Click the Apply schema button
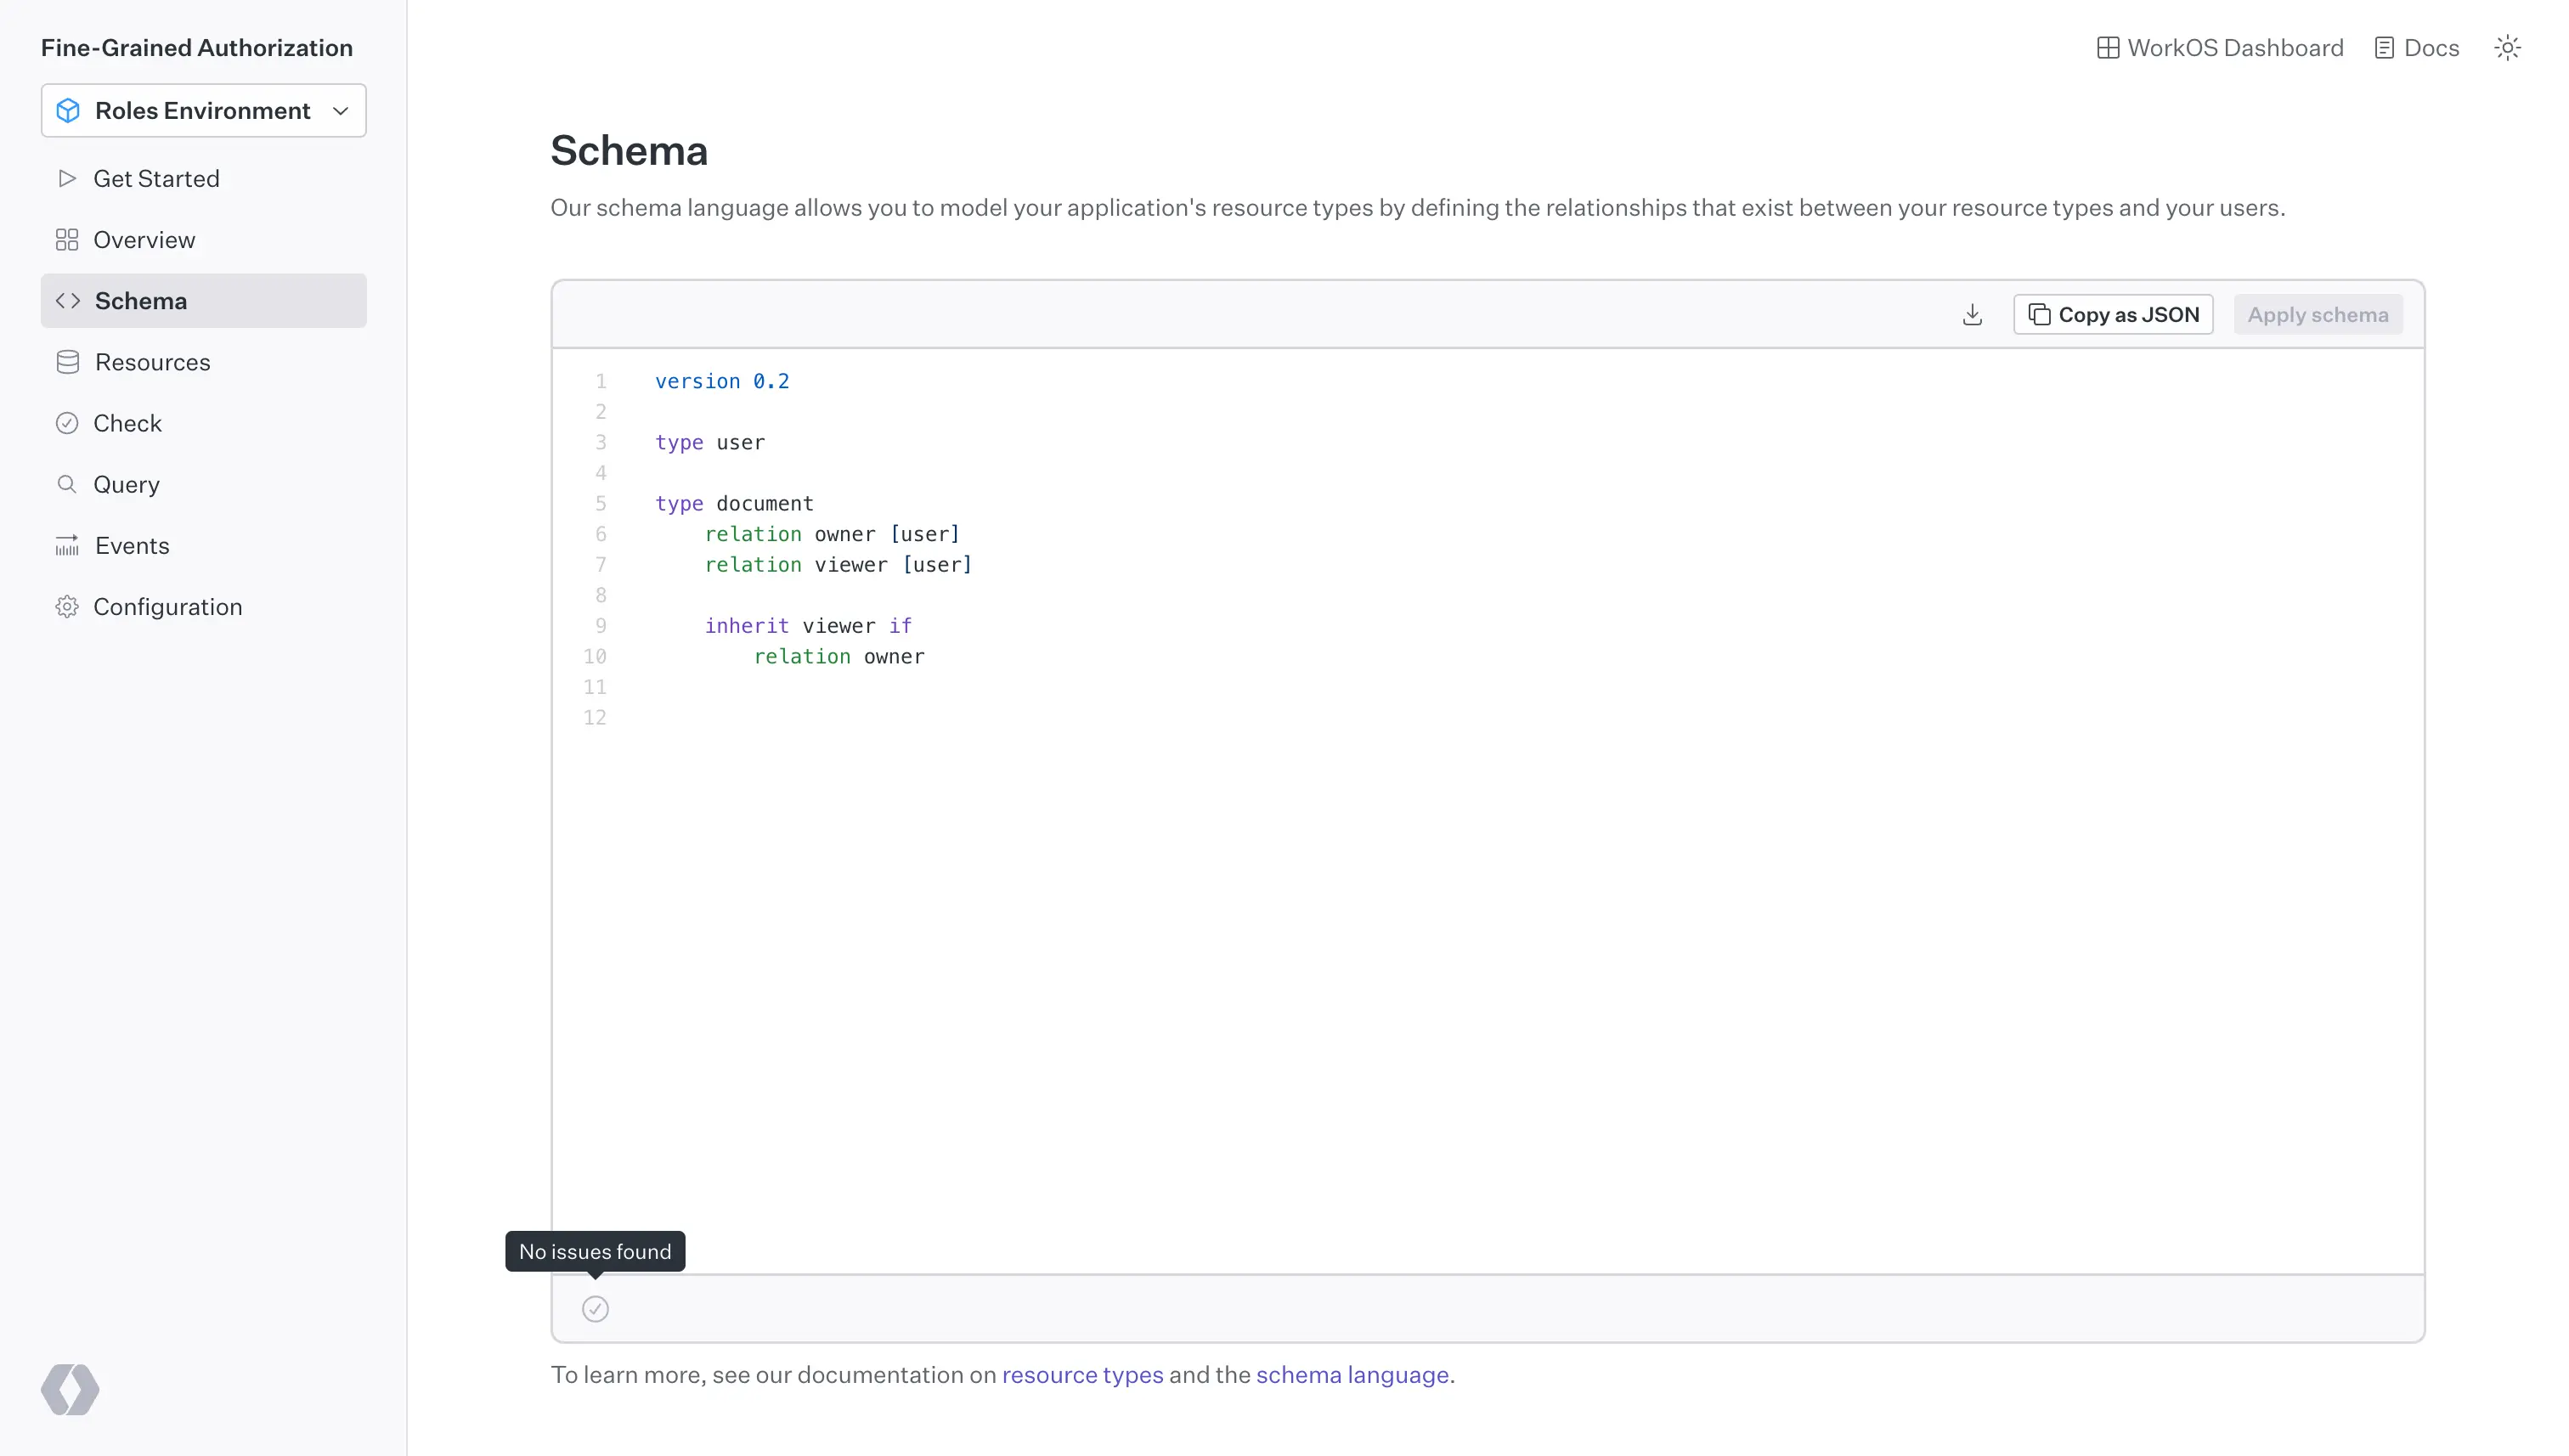 click(x=2318, y=315)
